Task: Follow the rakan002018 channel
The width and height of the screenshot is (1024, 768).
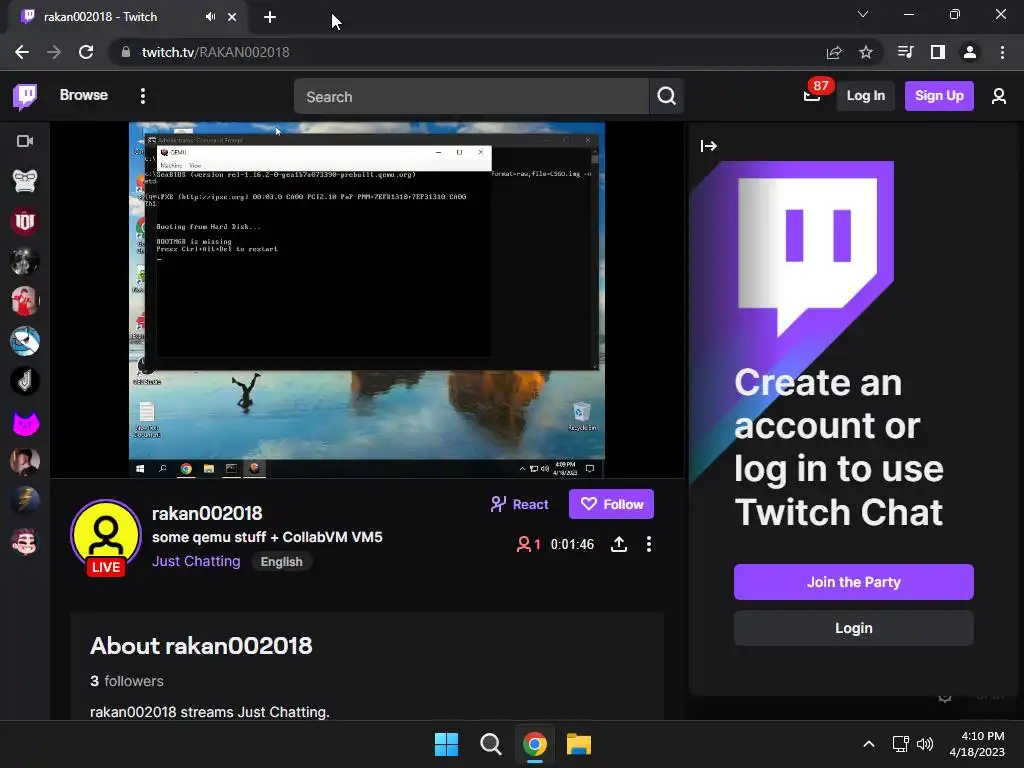Action: coord(611,504)
